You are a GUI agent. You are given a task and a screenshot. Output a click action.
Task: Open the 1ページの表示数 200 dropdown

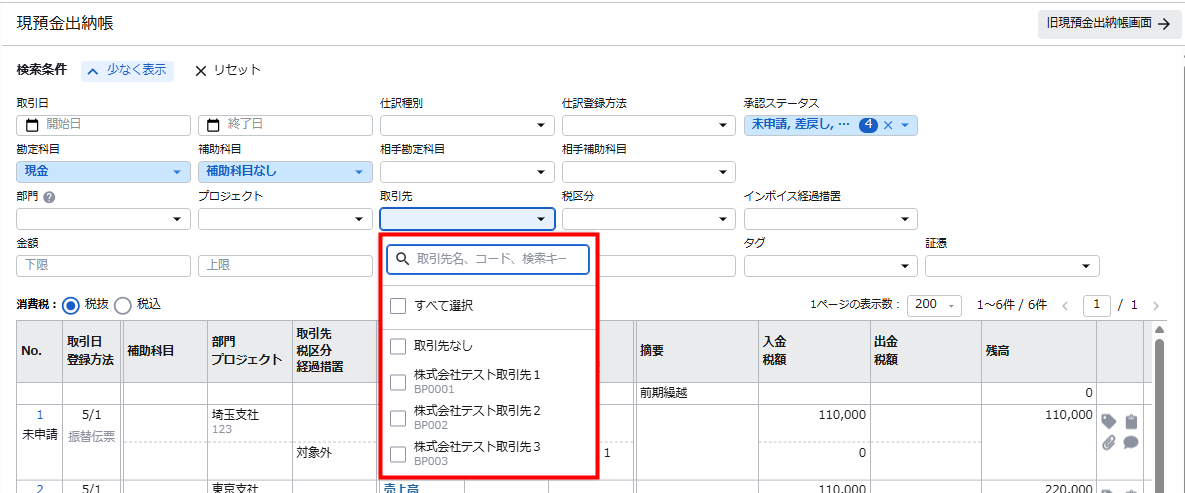click(934, 305)
